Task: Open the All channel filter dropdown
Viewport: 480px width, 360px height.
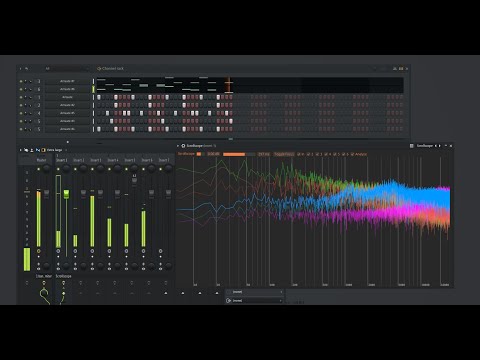Action: (67, 69)
